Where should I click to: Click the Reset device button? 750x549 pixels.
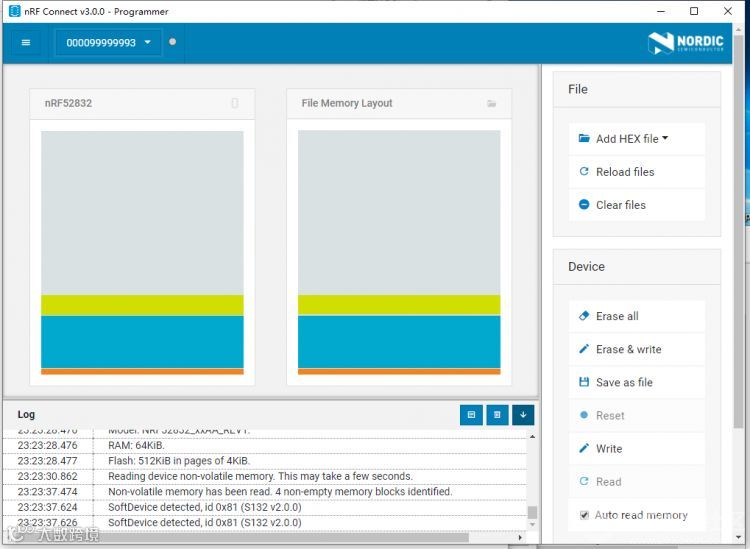coord(637,416)
